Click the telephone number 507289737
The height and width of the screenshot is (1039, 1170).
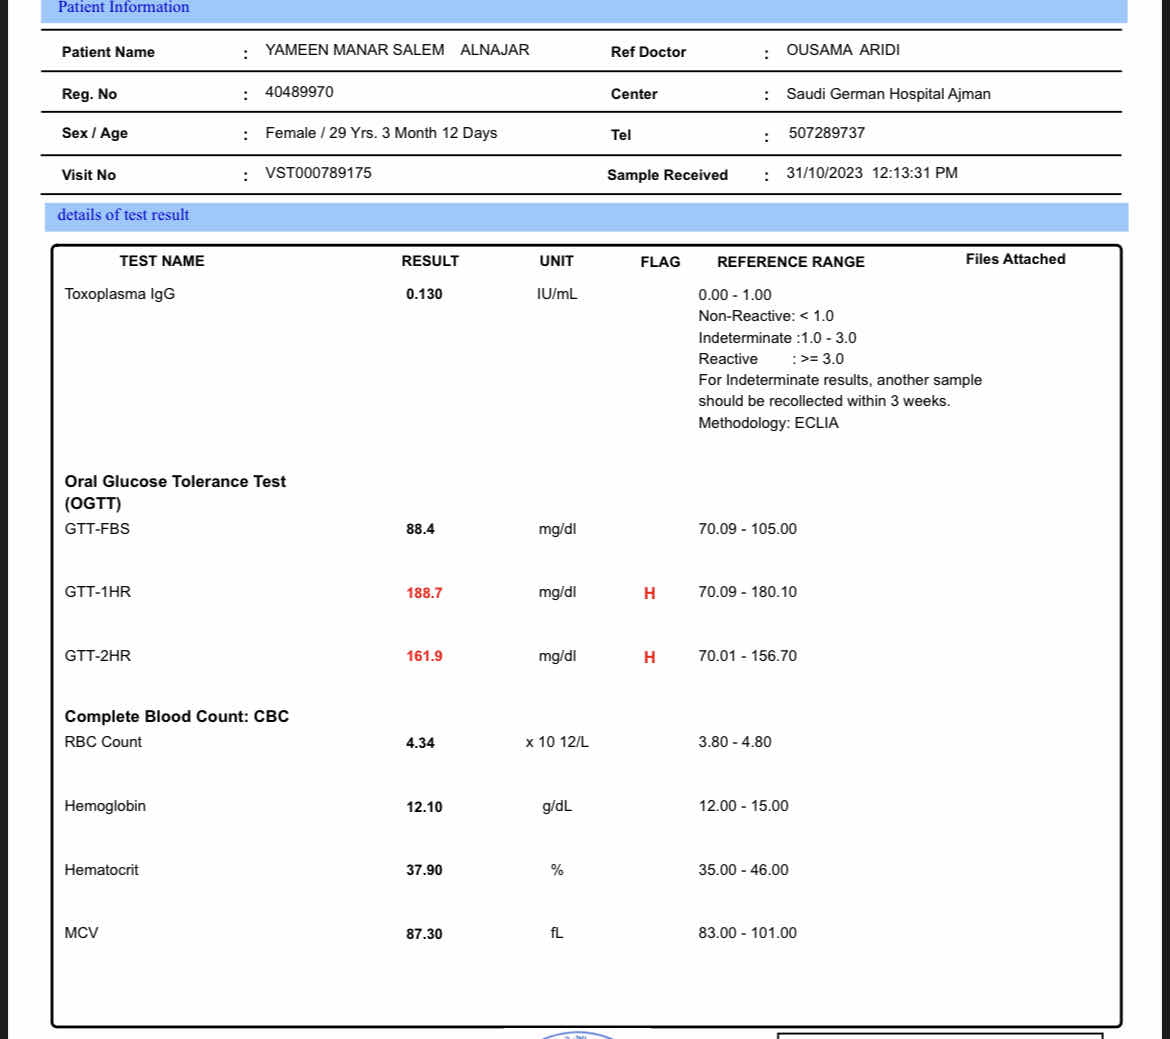pyautogui.click(x=826, y=133)
